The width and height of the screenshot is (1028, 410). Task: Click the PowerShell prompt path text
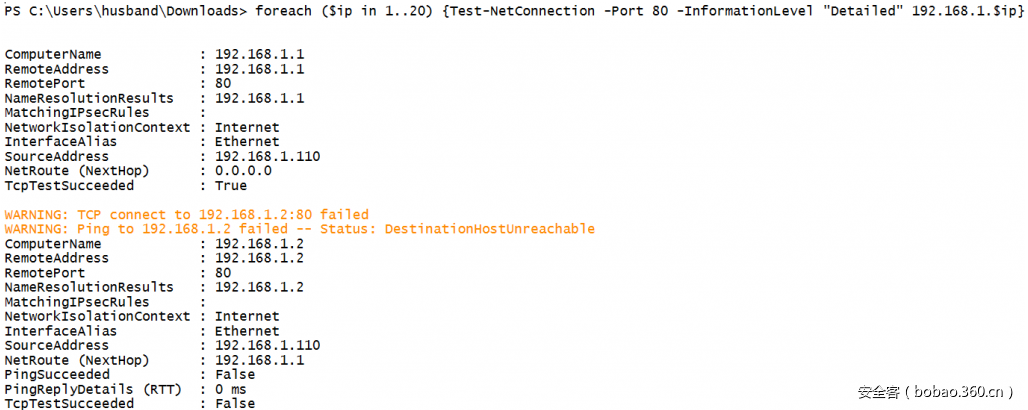point(126,11)
